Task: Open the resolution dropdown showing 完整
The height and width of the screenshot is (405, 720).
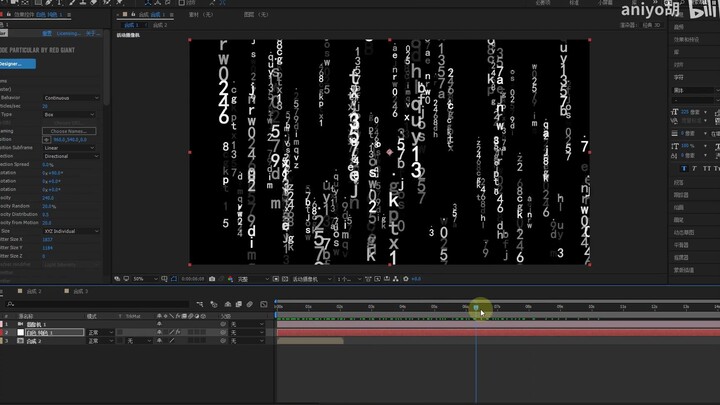Action: point(253,279)
